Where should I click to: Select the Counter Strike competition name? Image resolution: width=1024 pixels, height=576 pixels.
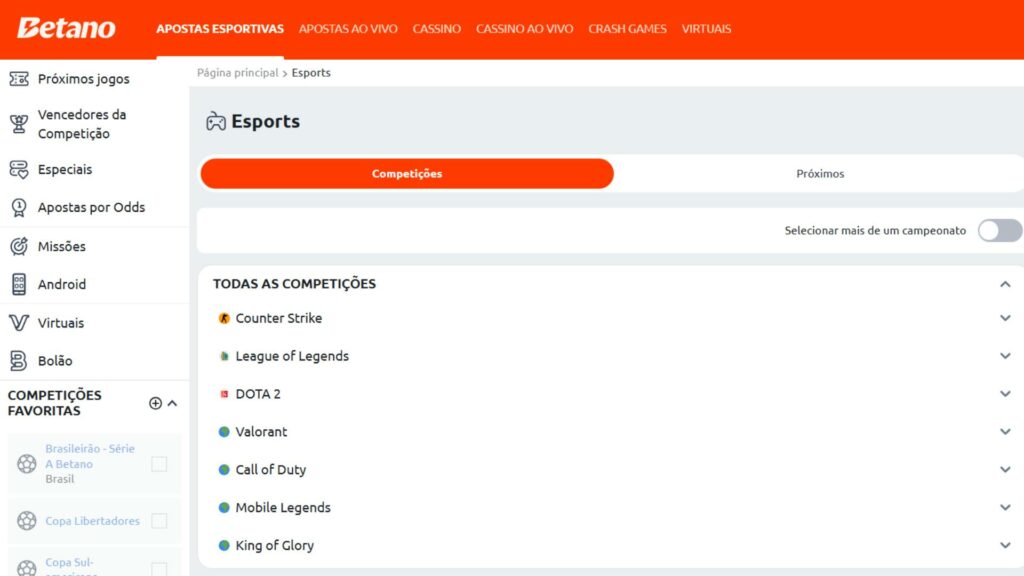pos(279,318)
